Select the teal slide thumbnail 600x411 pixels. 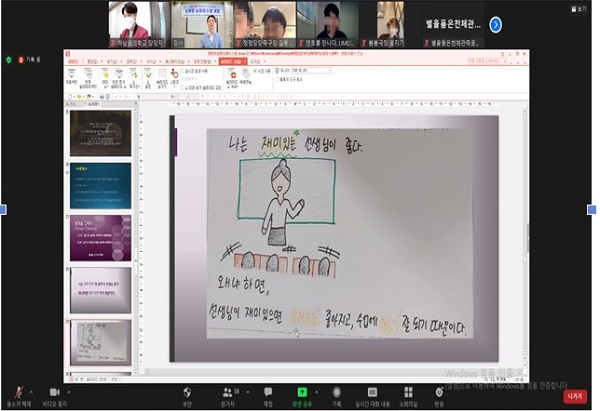(x=101, y=186)
